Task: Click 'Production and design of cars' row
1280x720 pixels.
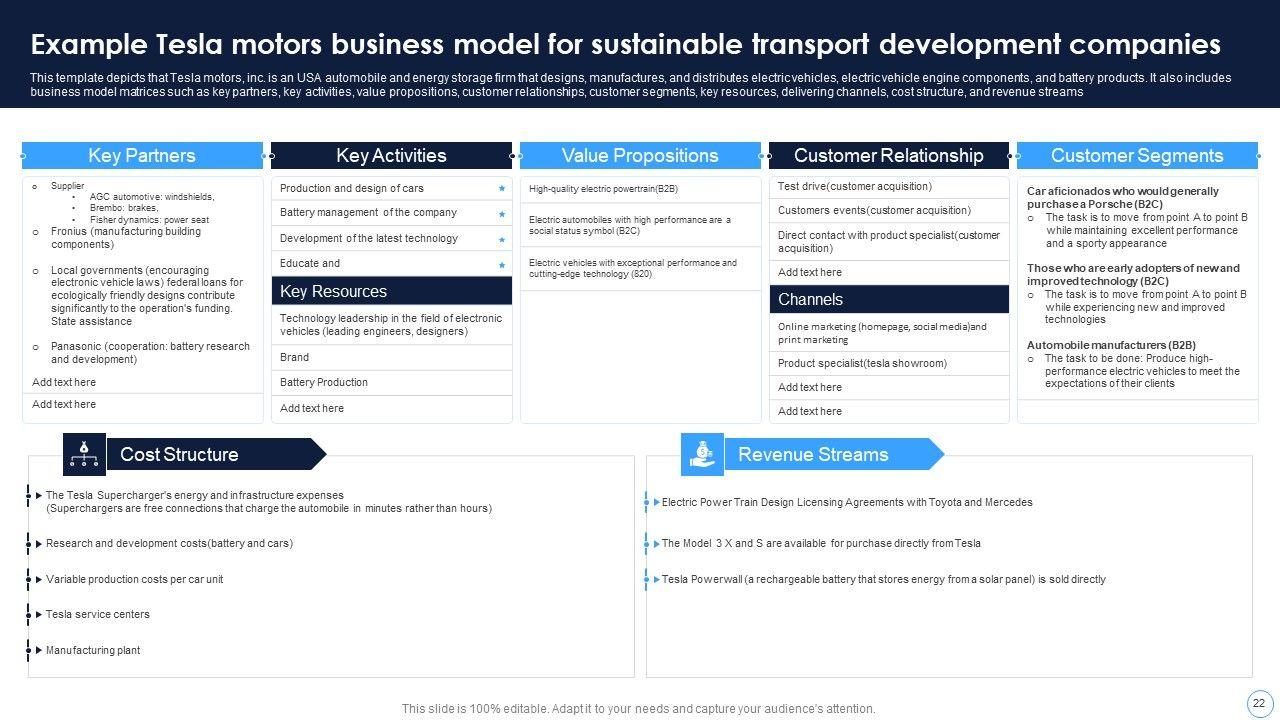Action: [391, 188]
